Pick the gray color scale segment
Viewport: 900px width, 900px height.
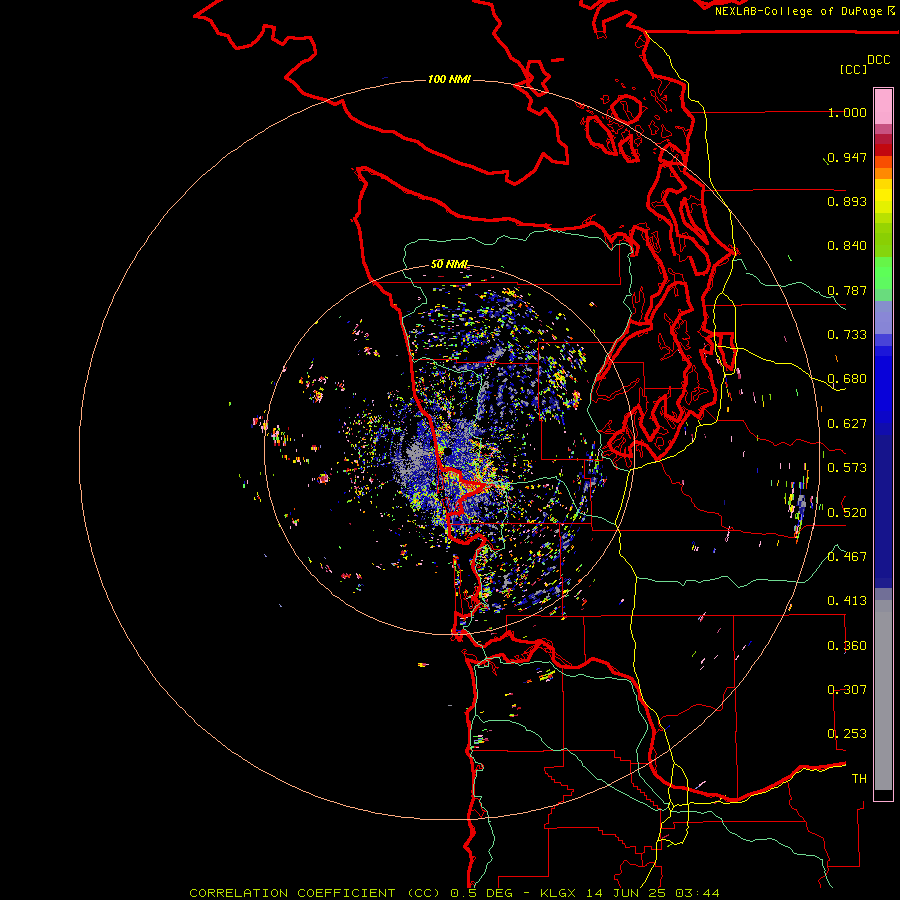coord(883,700)
